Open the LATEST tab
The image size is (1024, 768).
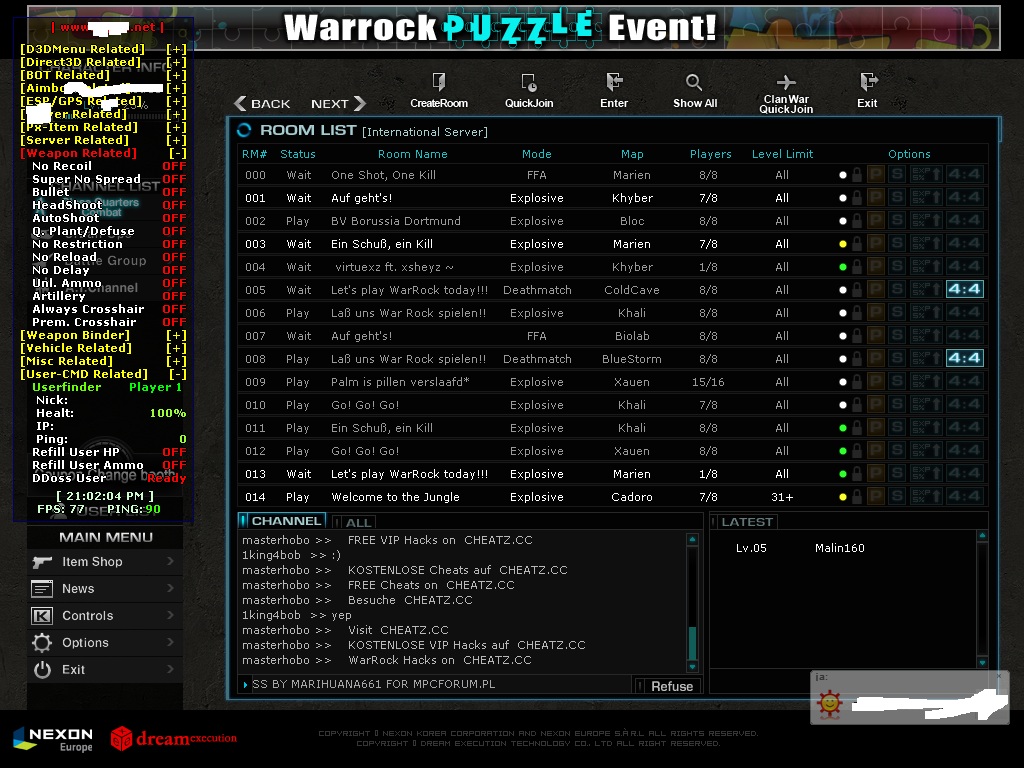[743, 522]
